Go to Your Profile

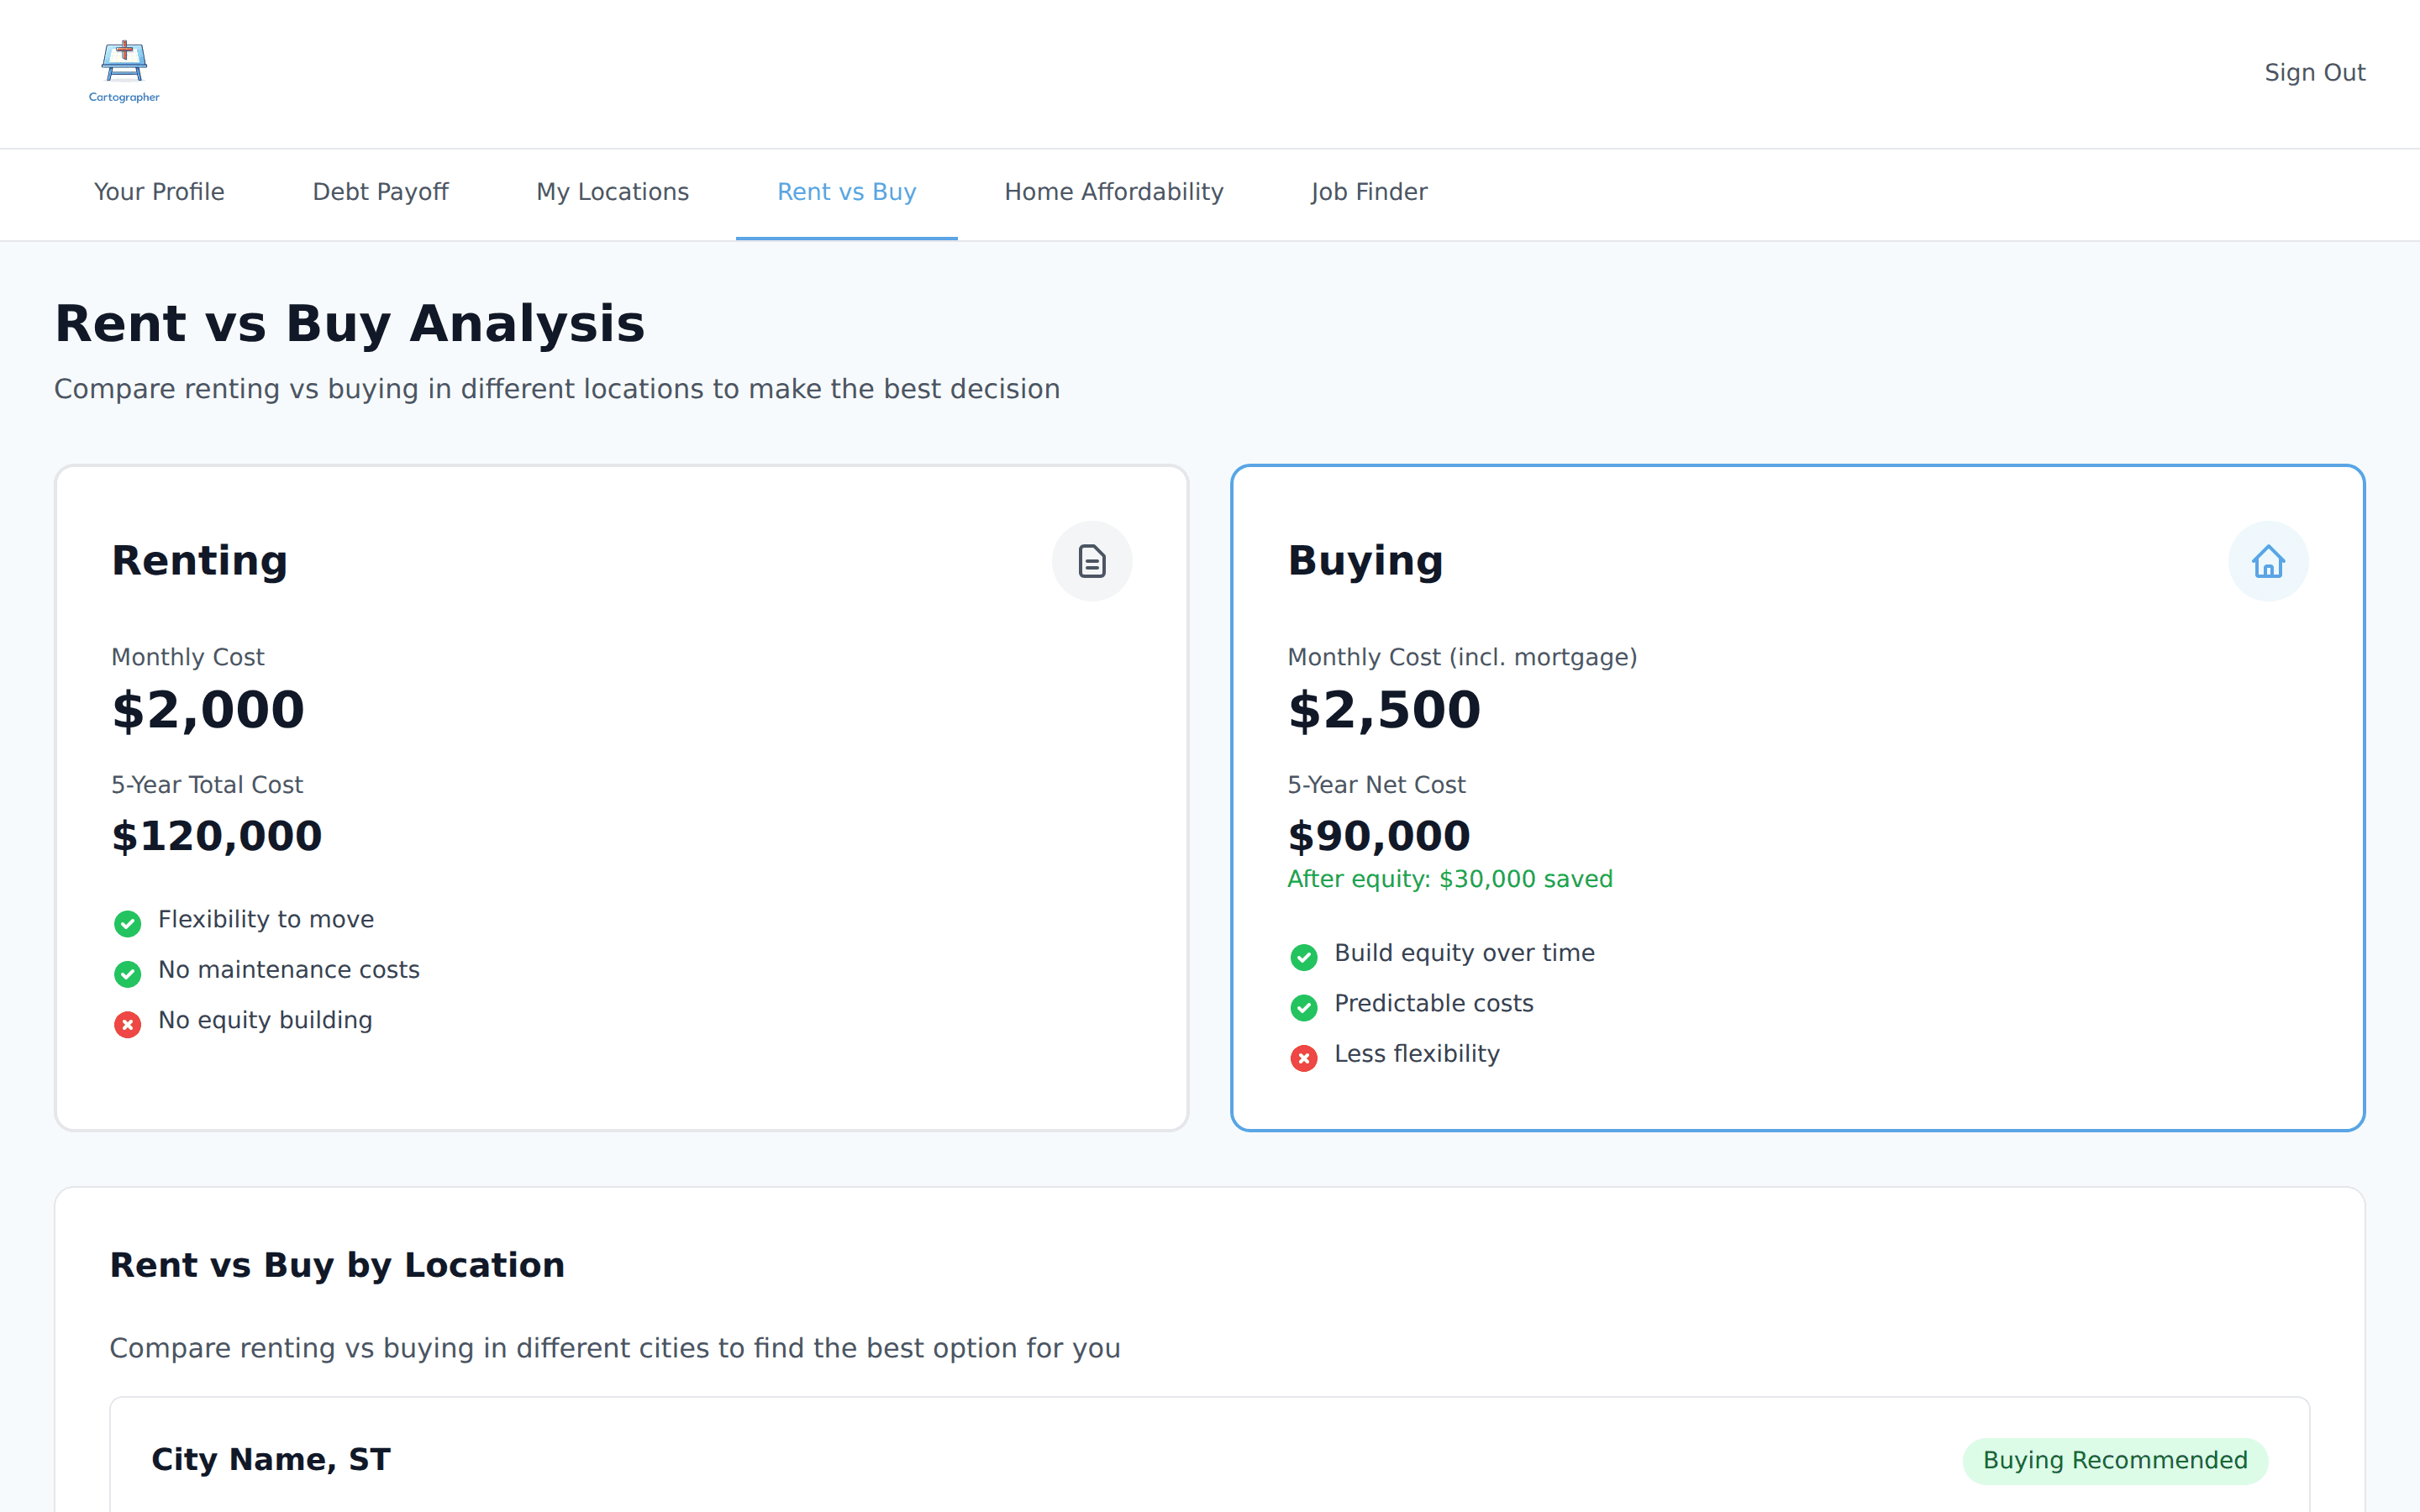point(159,192)
